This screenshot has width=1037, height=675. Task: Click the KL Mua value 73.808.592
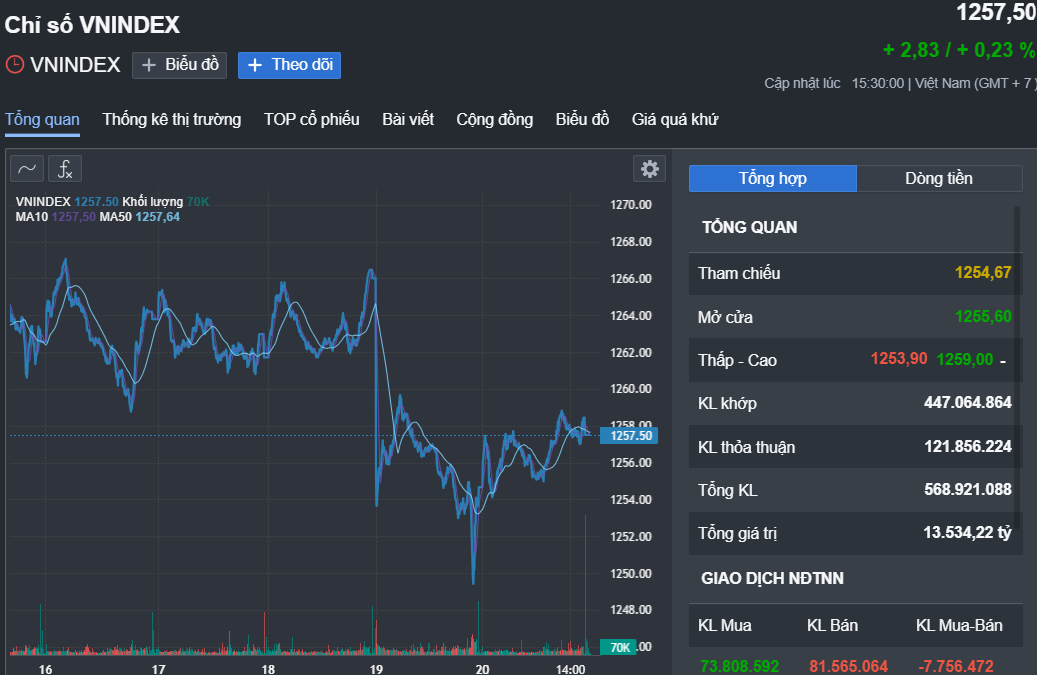tap(739, 666)
